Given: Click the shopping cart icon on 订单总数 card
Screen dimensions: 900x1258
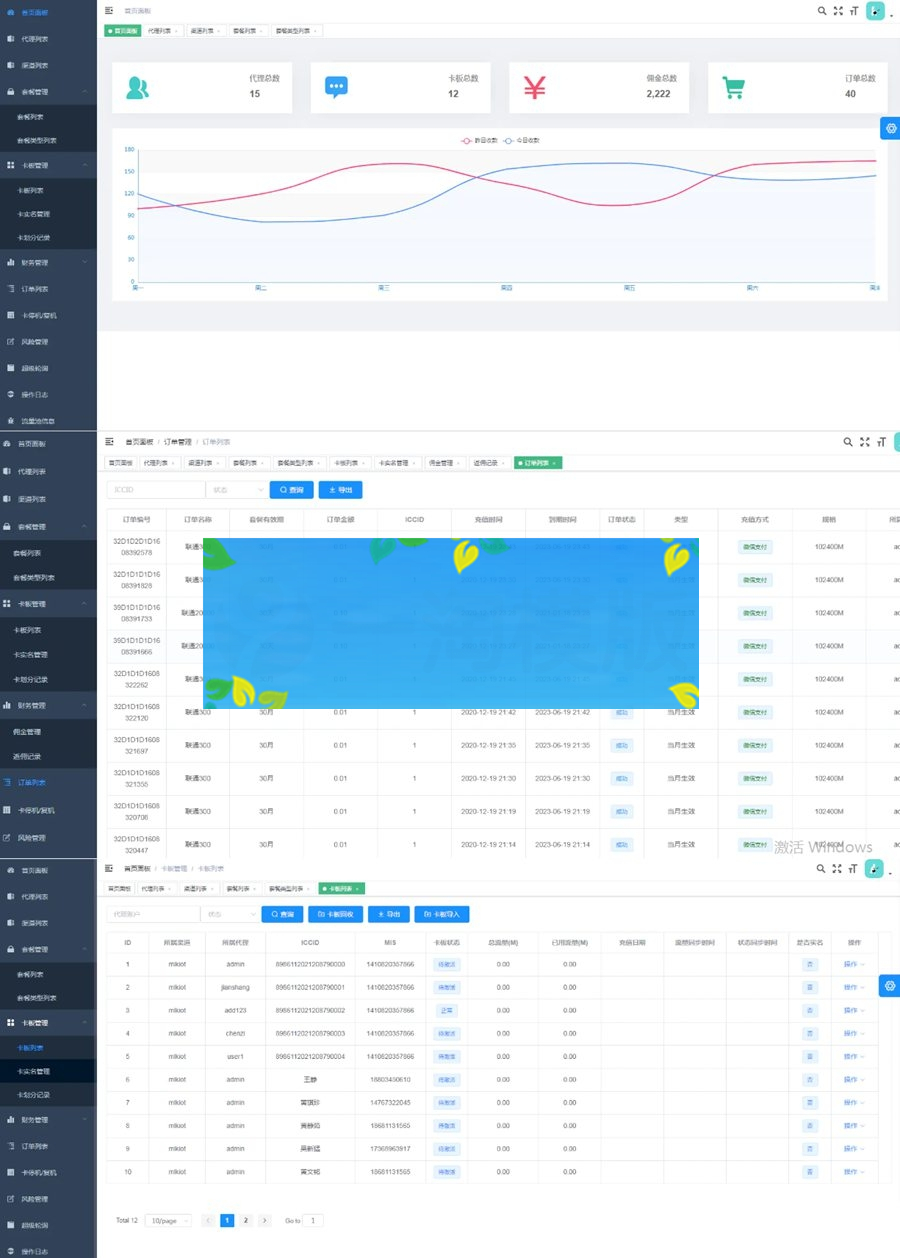Looking at the screenshot, I should pos(734,88).
